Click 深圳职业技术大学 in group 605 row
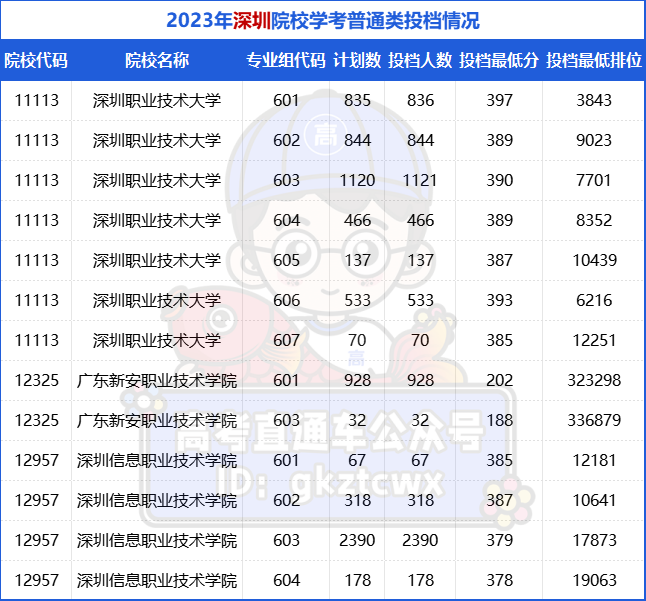This screenshot has height=601, width=646. pyautogui.click(x=157, y=260)
